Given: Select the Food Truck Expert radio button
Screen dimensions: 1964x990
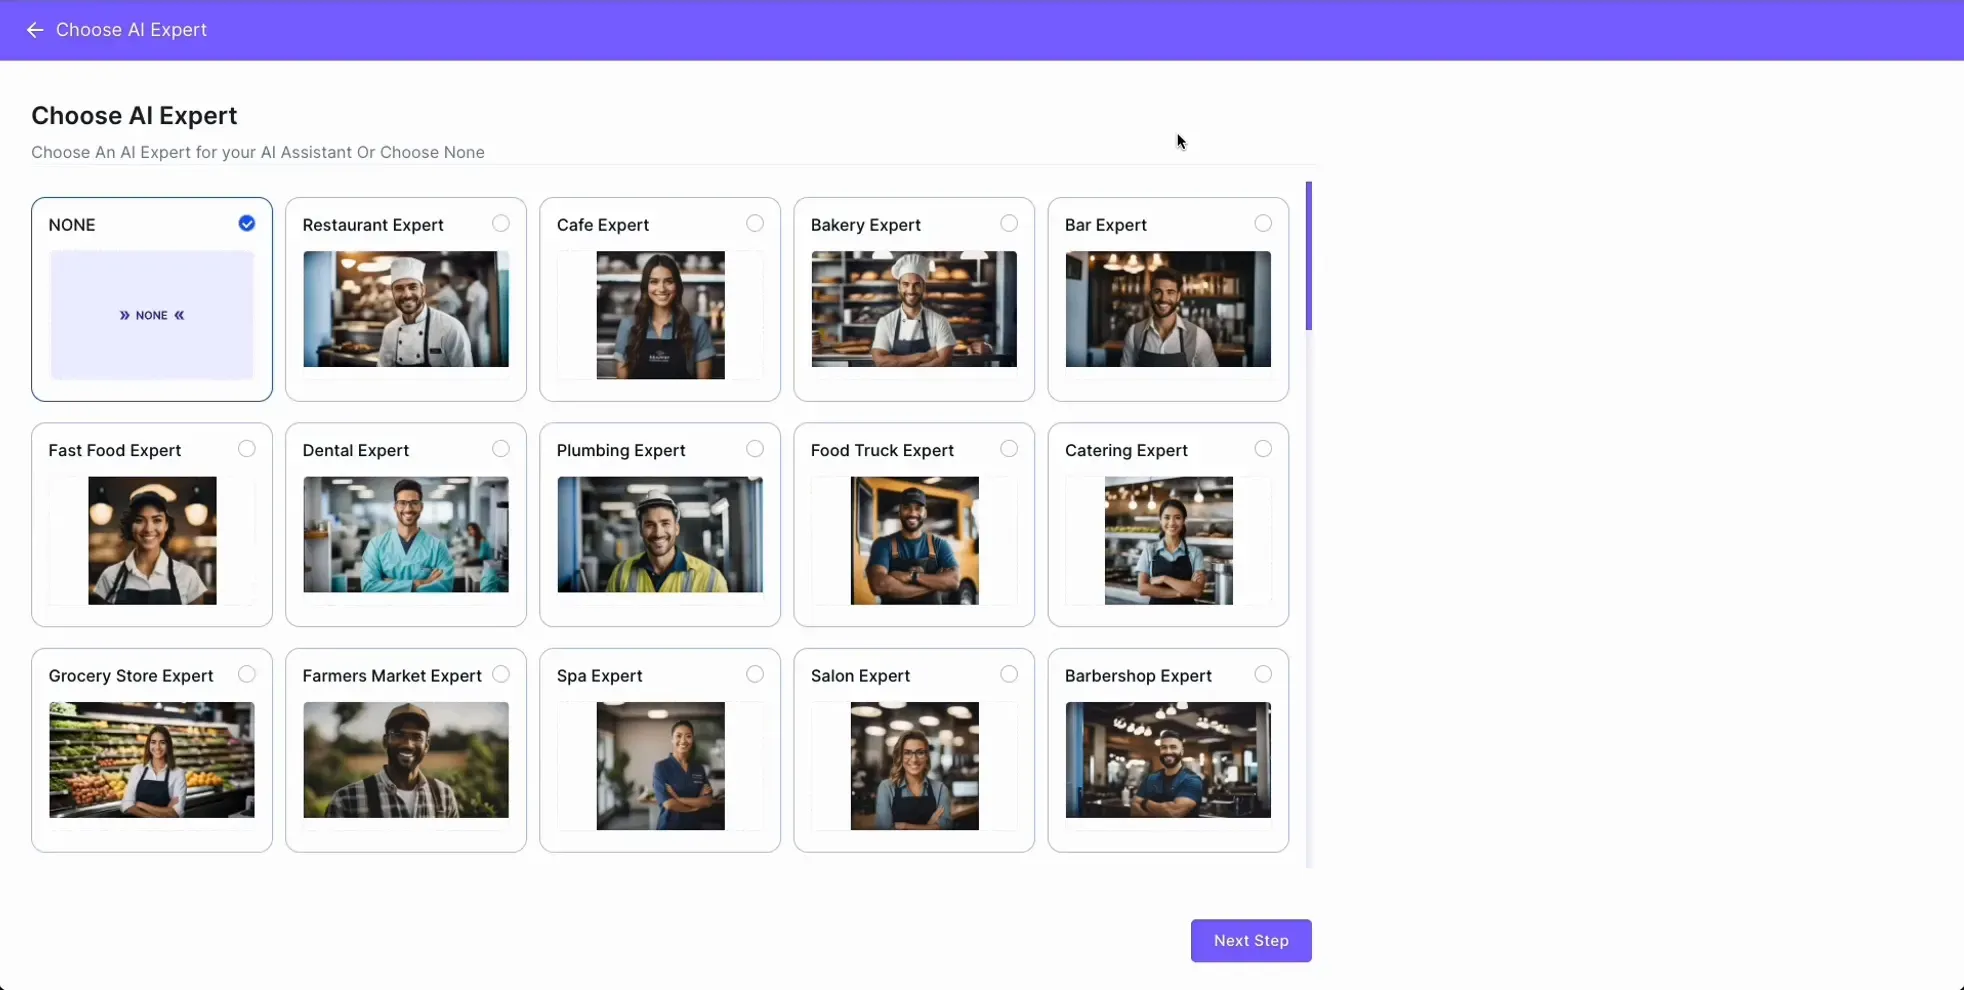Looking at the screenshot, I should point(1009,449).
